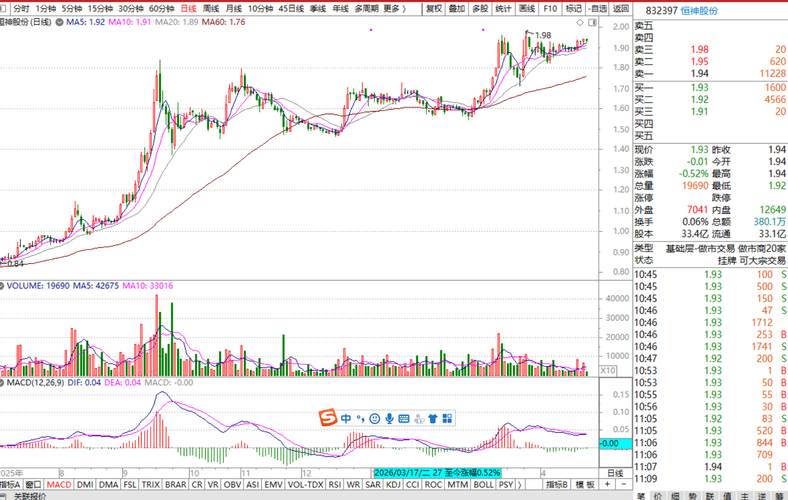Select the 60分钟 period

tap(162, 9)
